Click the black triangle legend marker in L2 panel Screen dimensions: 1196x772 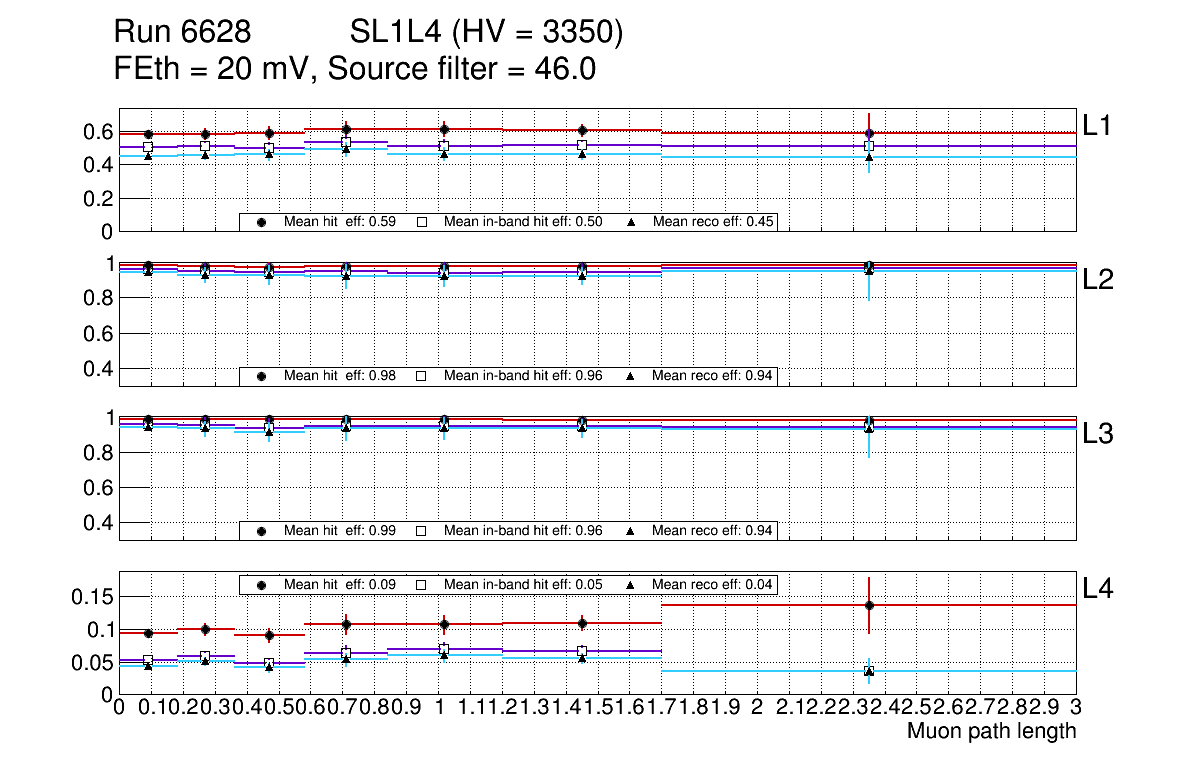click(630, 376)
